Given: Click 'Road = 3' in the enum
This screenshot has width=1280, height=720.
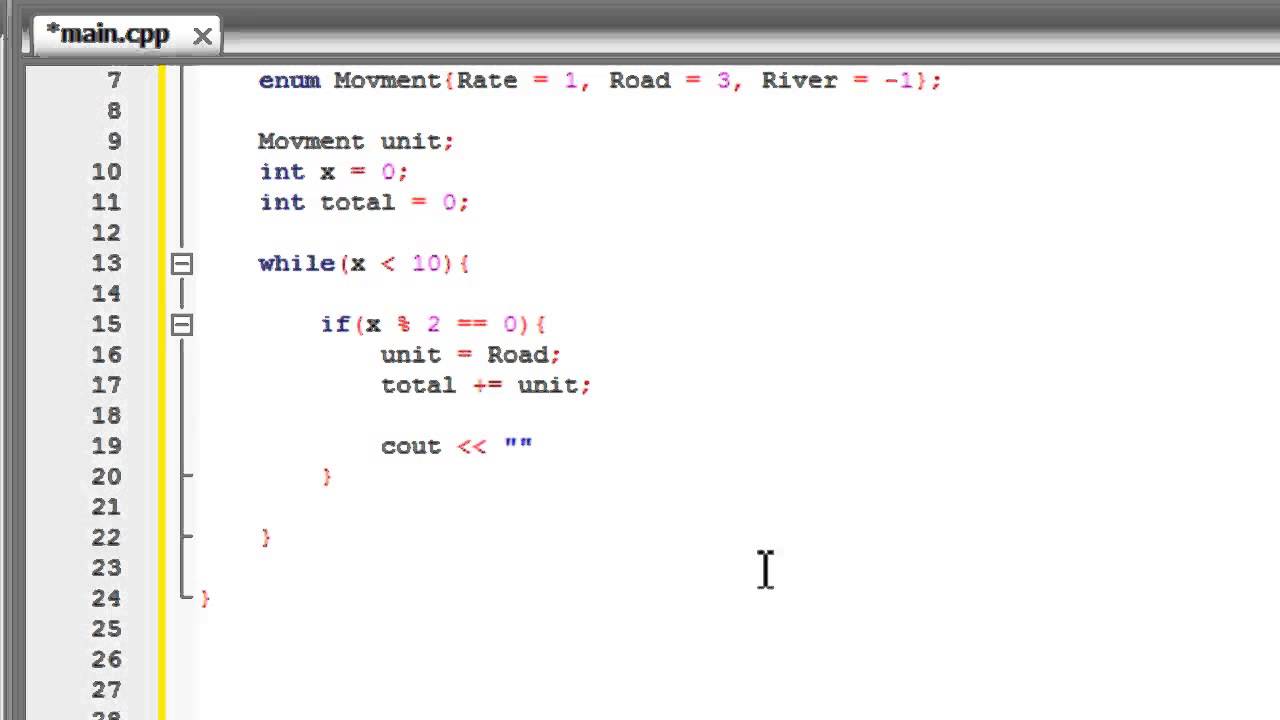Looking at the screenshot, I should coord(670,81).
